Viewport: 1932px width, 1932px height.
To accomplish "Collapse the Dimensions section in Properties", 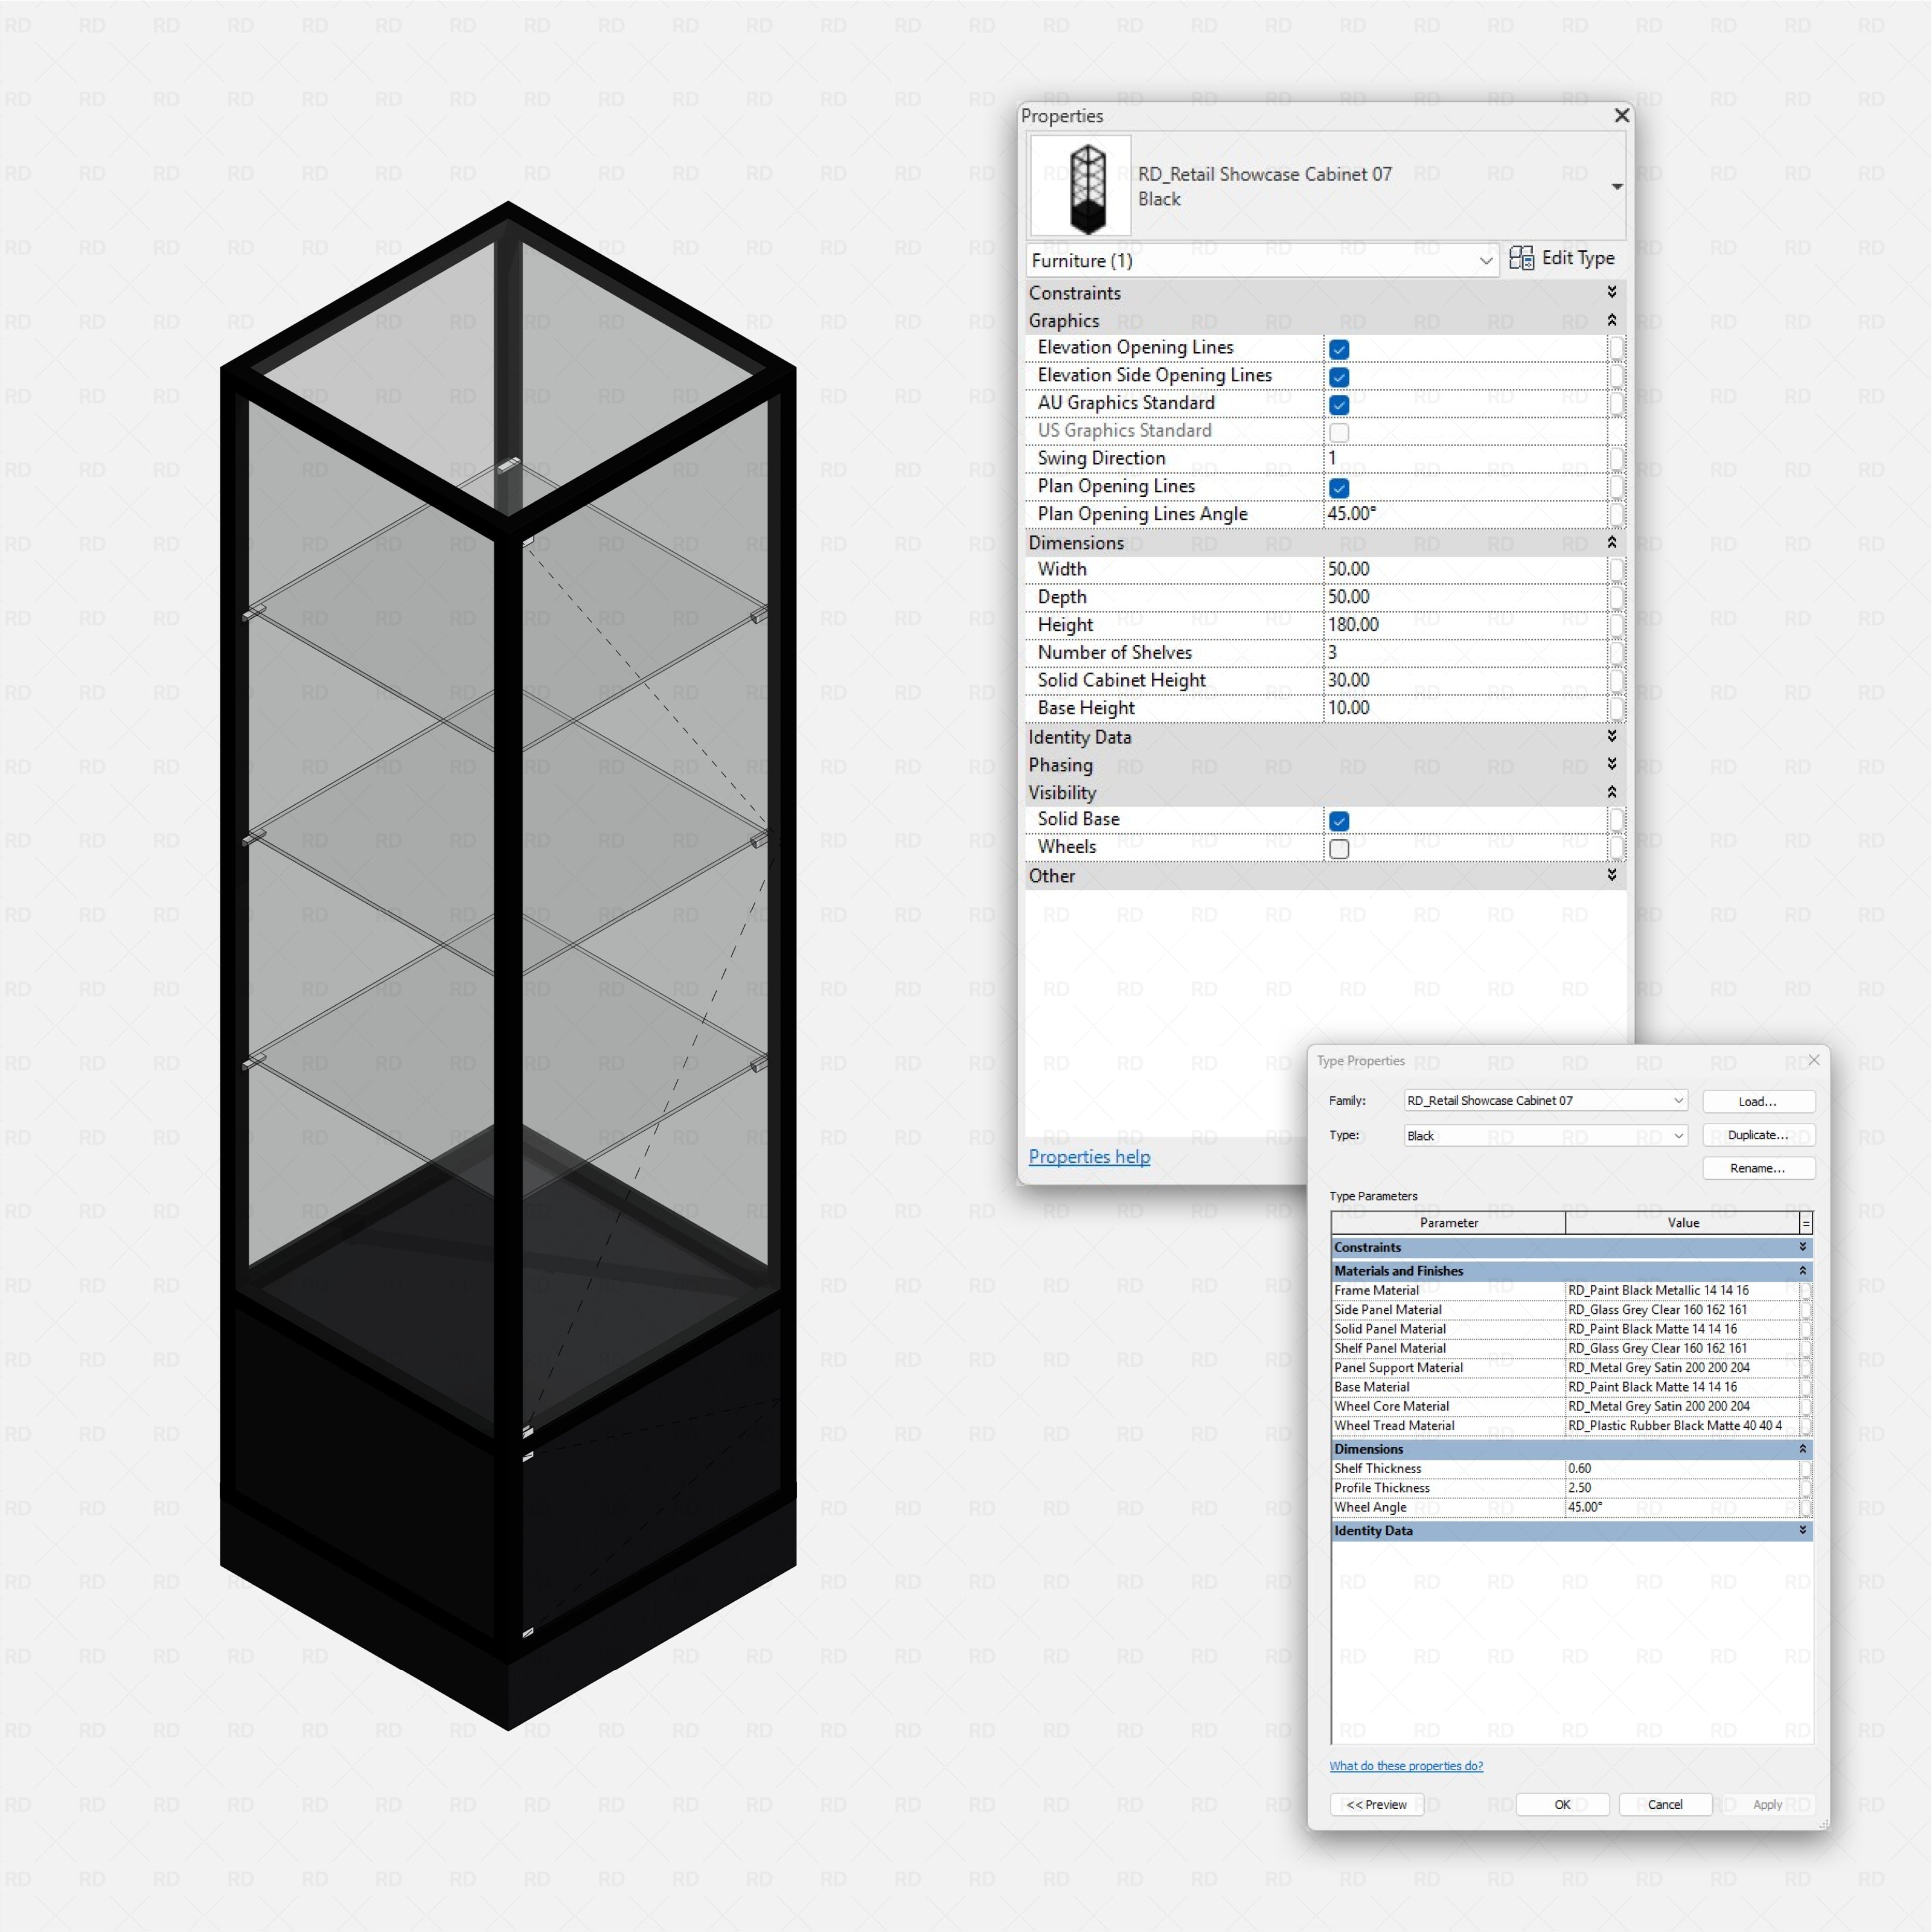I will click(1612, 542).
